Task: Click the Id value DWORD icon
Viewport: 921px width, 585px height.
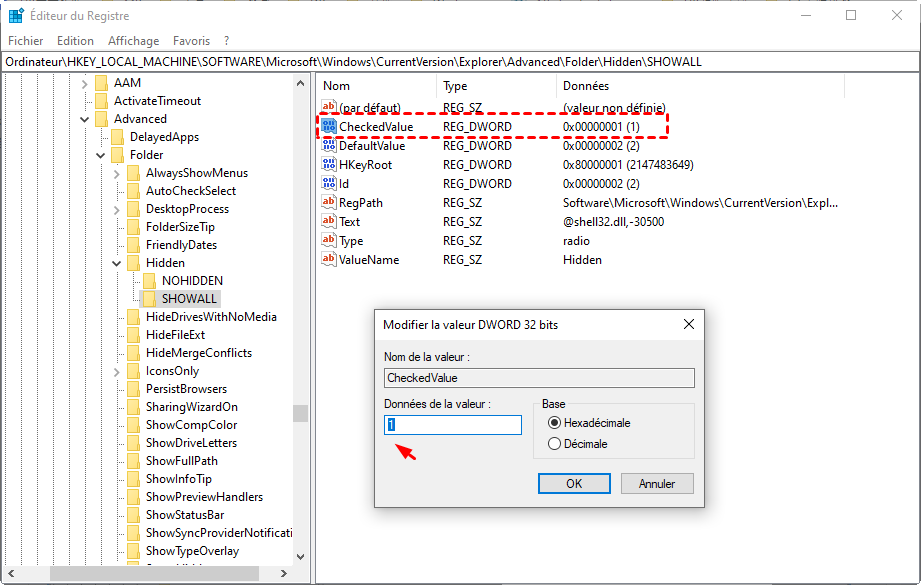Action: coord(329,183)
